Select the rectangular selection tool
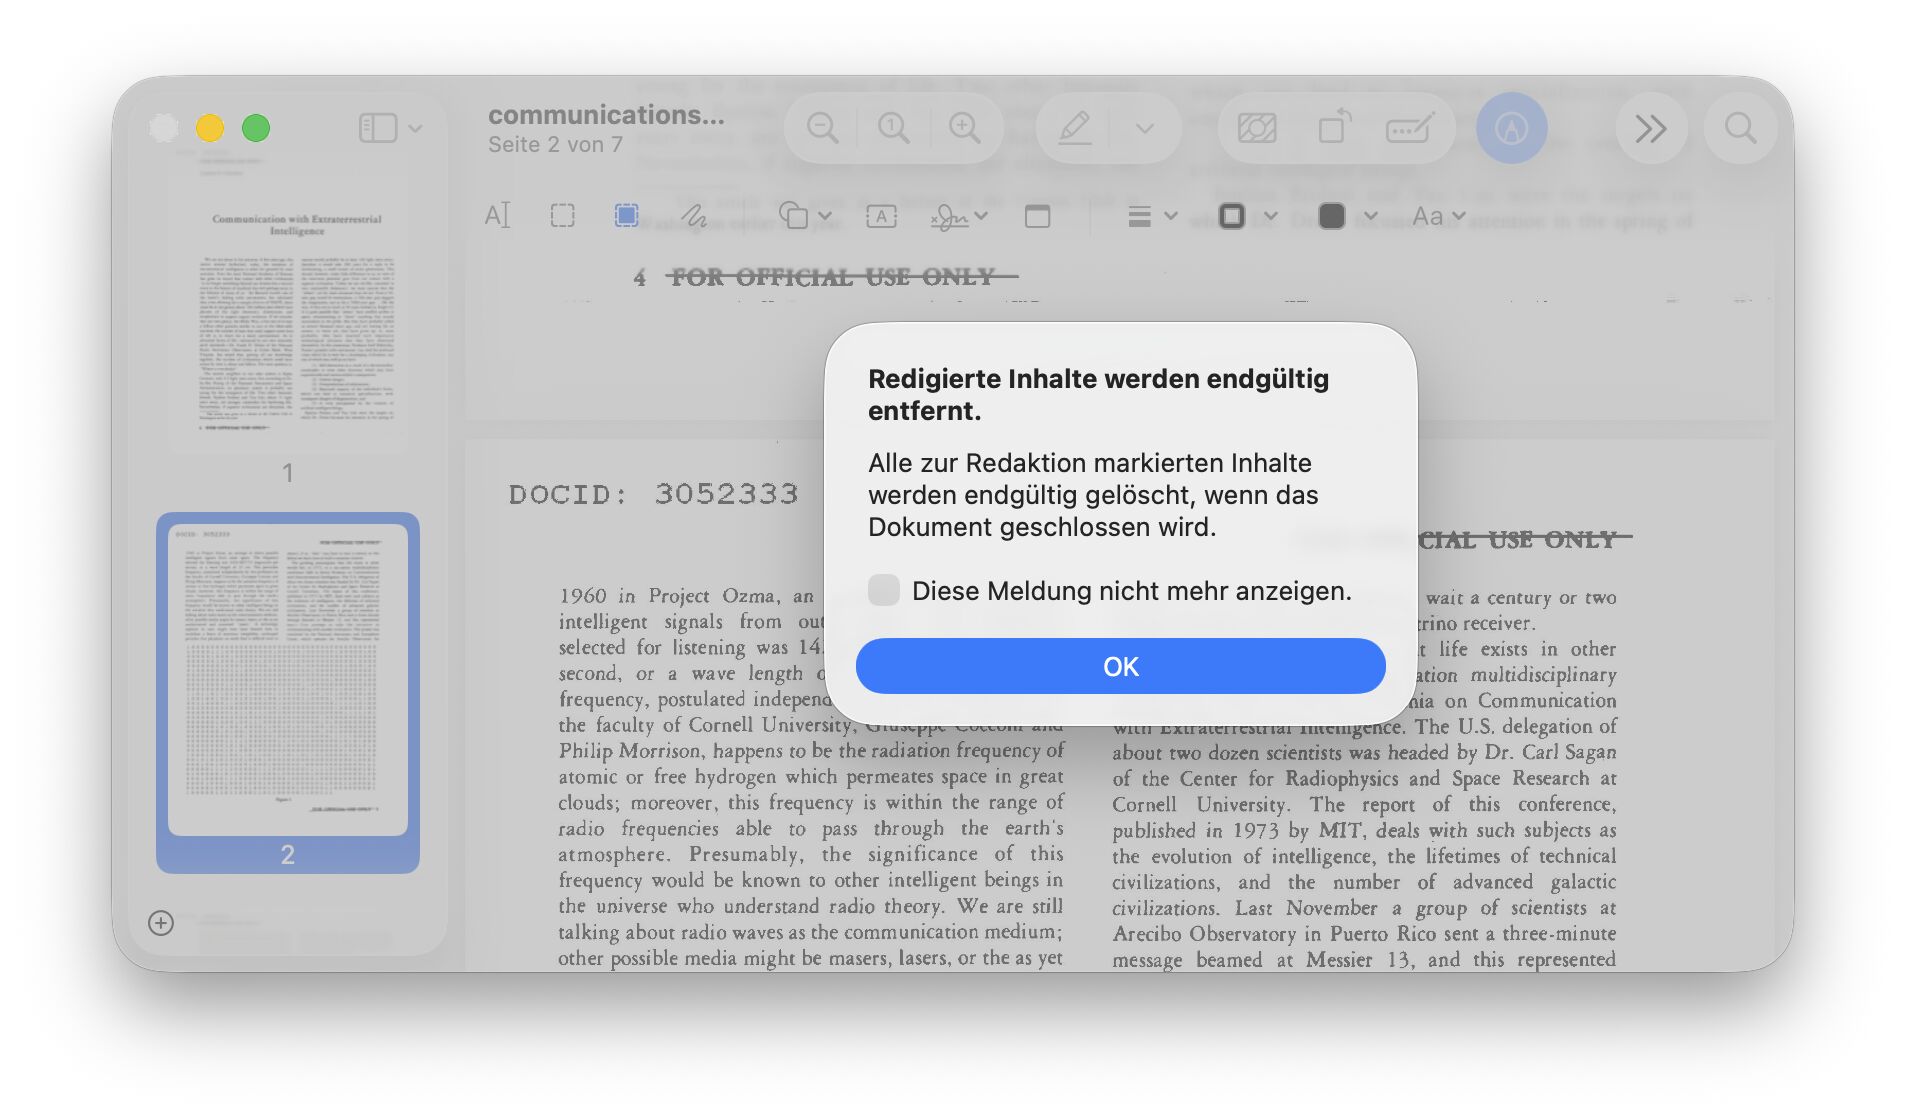This screenshot has width=1906, height=1120. click(x=562, y=216)
